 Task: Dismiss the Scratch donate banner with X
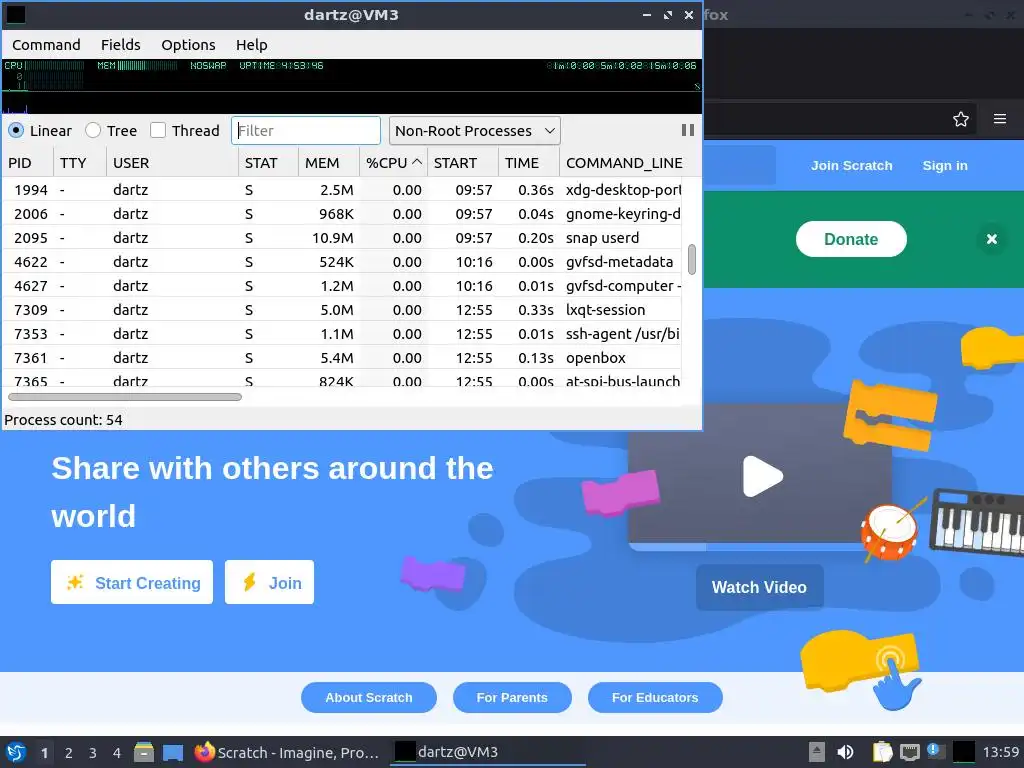(x=991, y=239)
